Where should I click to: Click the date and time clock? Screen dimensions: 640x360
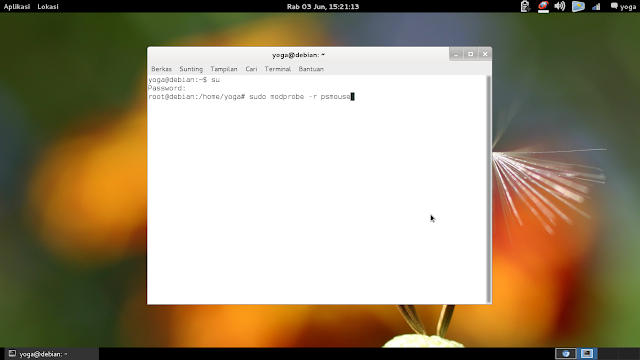tap(322, 7)
